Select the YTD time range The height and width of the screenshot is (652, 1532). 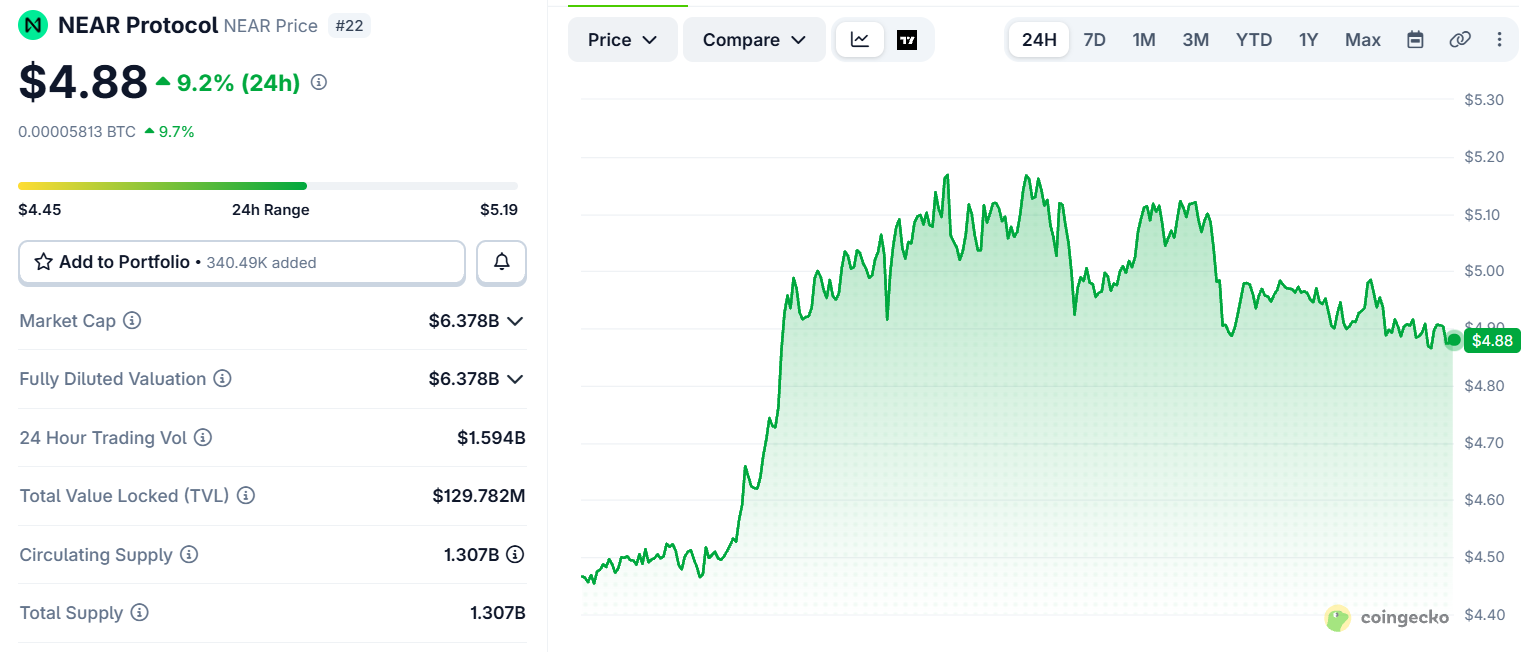pyautogui.click(x=1254, y=40)
